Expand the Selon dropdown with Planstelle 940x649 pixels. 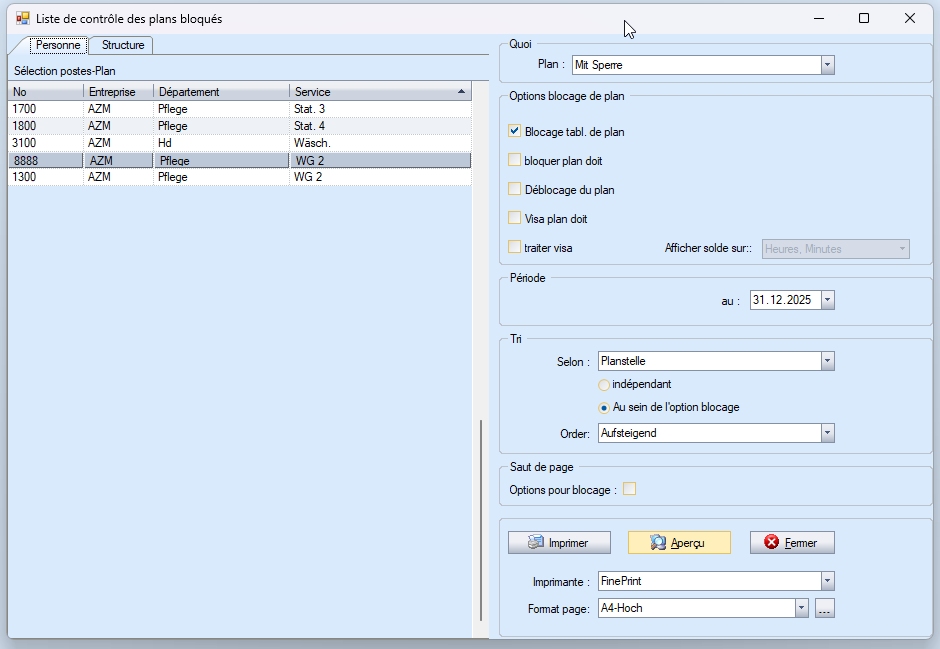tap(827, 361)
